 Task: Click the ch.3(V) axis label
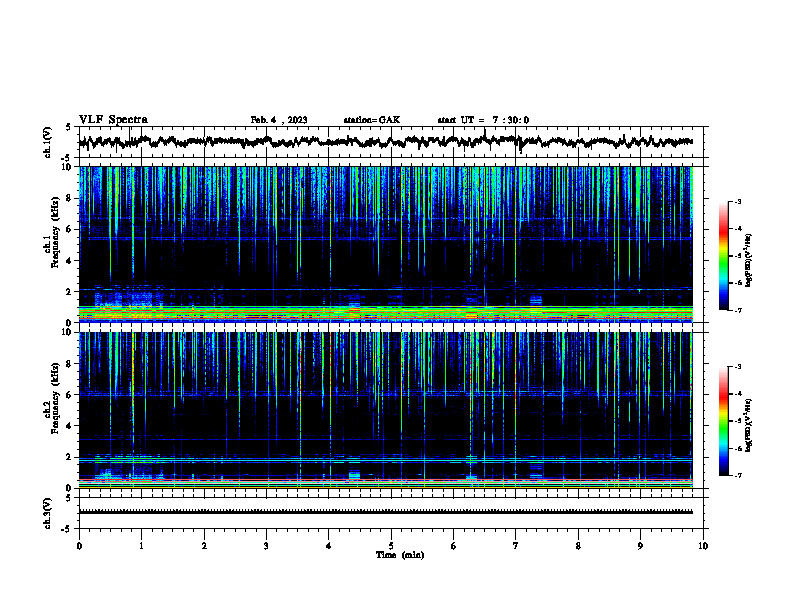[x=47, y=513]
